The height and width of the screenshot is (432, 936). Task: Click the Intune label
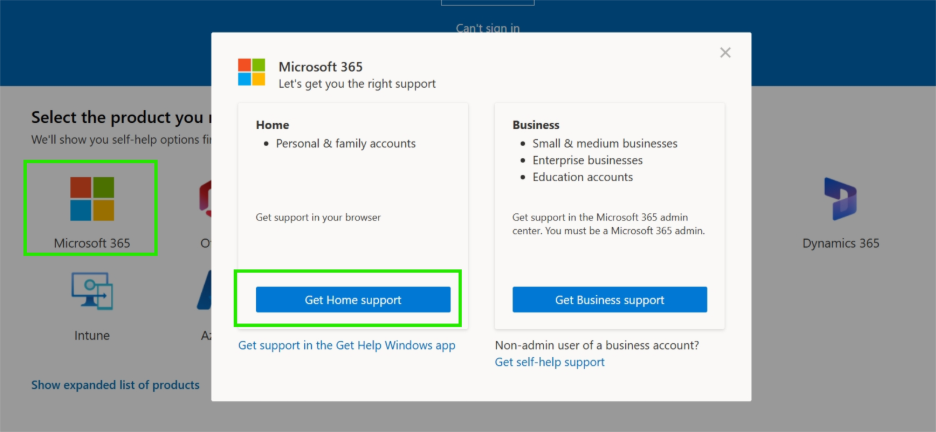pos(92,335)
